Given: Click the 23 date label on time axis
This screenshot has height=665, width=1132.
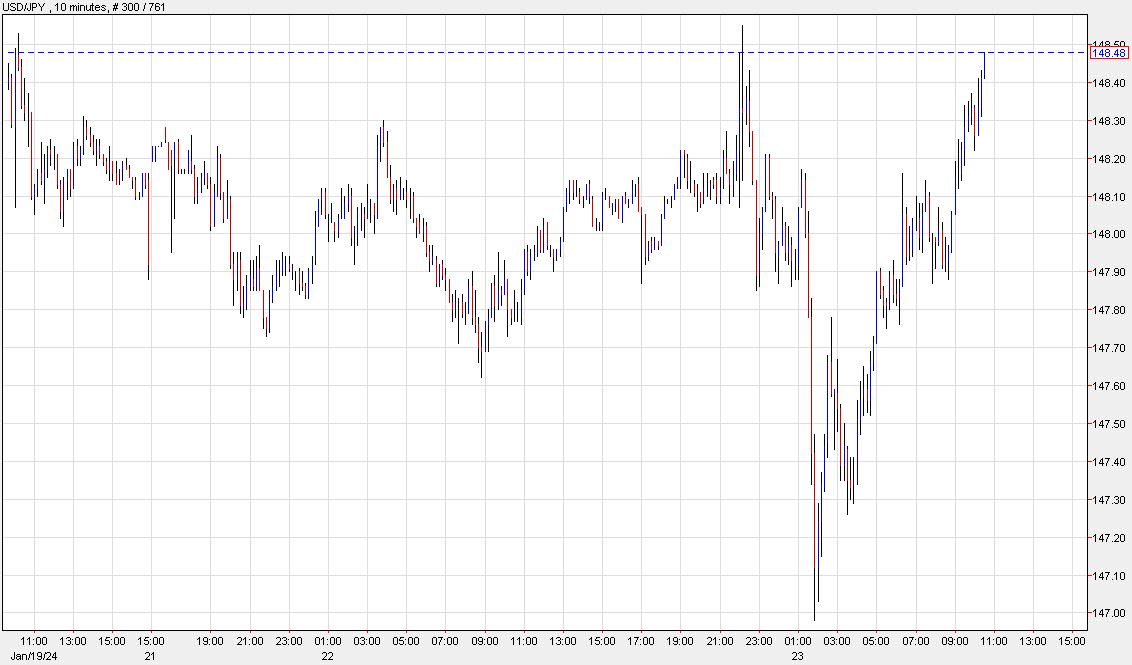Looking at the screenshot, I should [x=795, y=657].
